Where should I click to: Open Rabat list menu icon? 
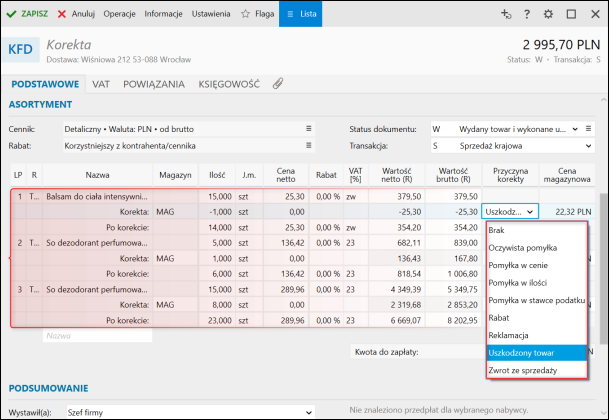pos(308,145)
